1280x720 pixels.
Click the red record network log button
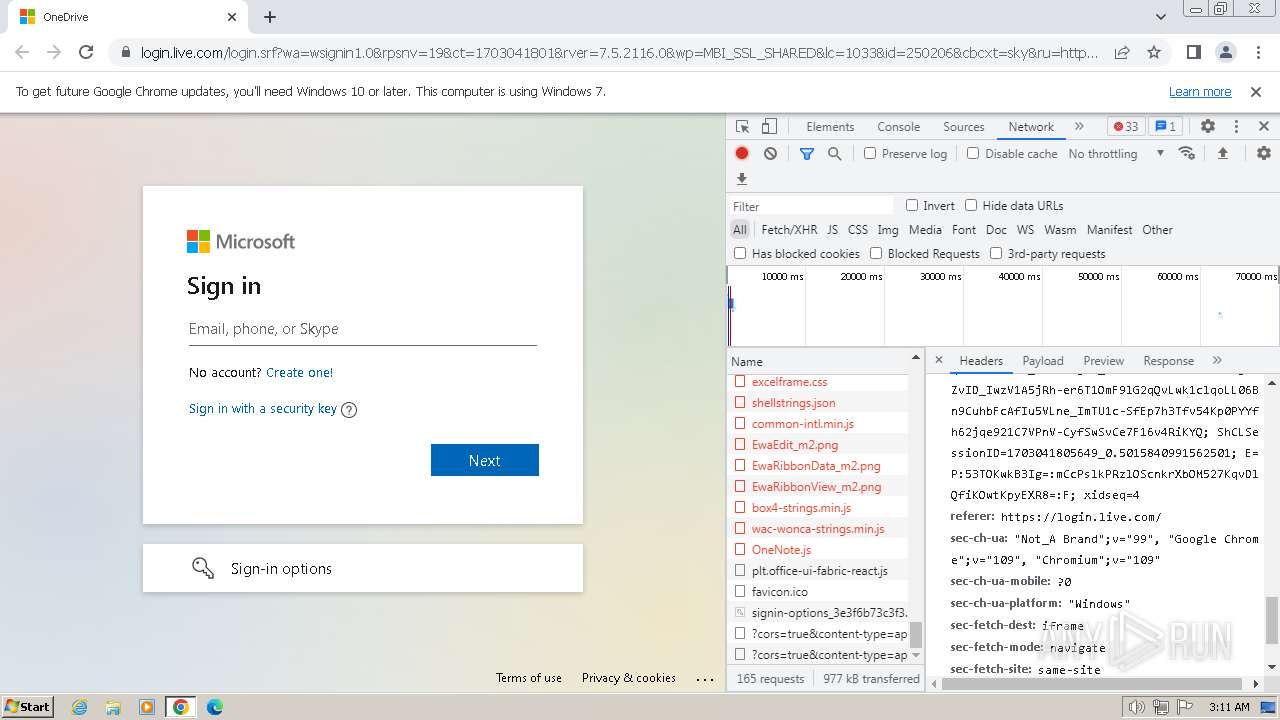(742, 153)
